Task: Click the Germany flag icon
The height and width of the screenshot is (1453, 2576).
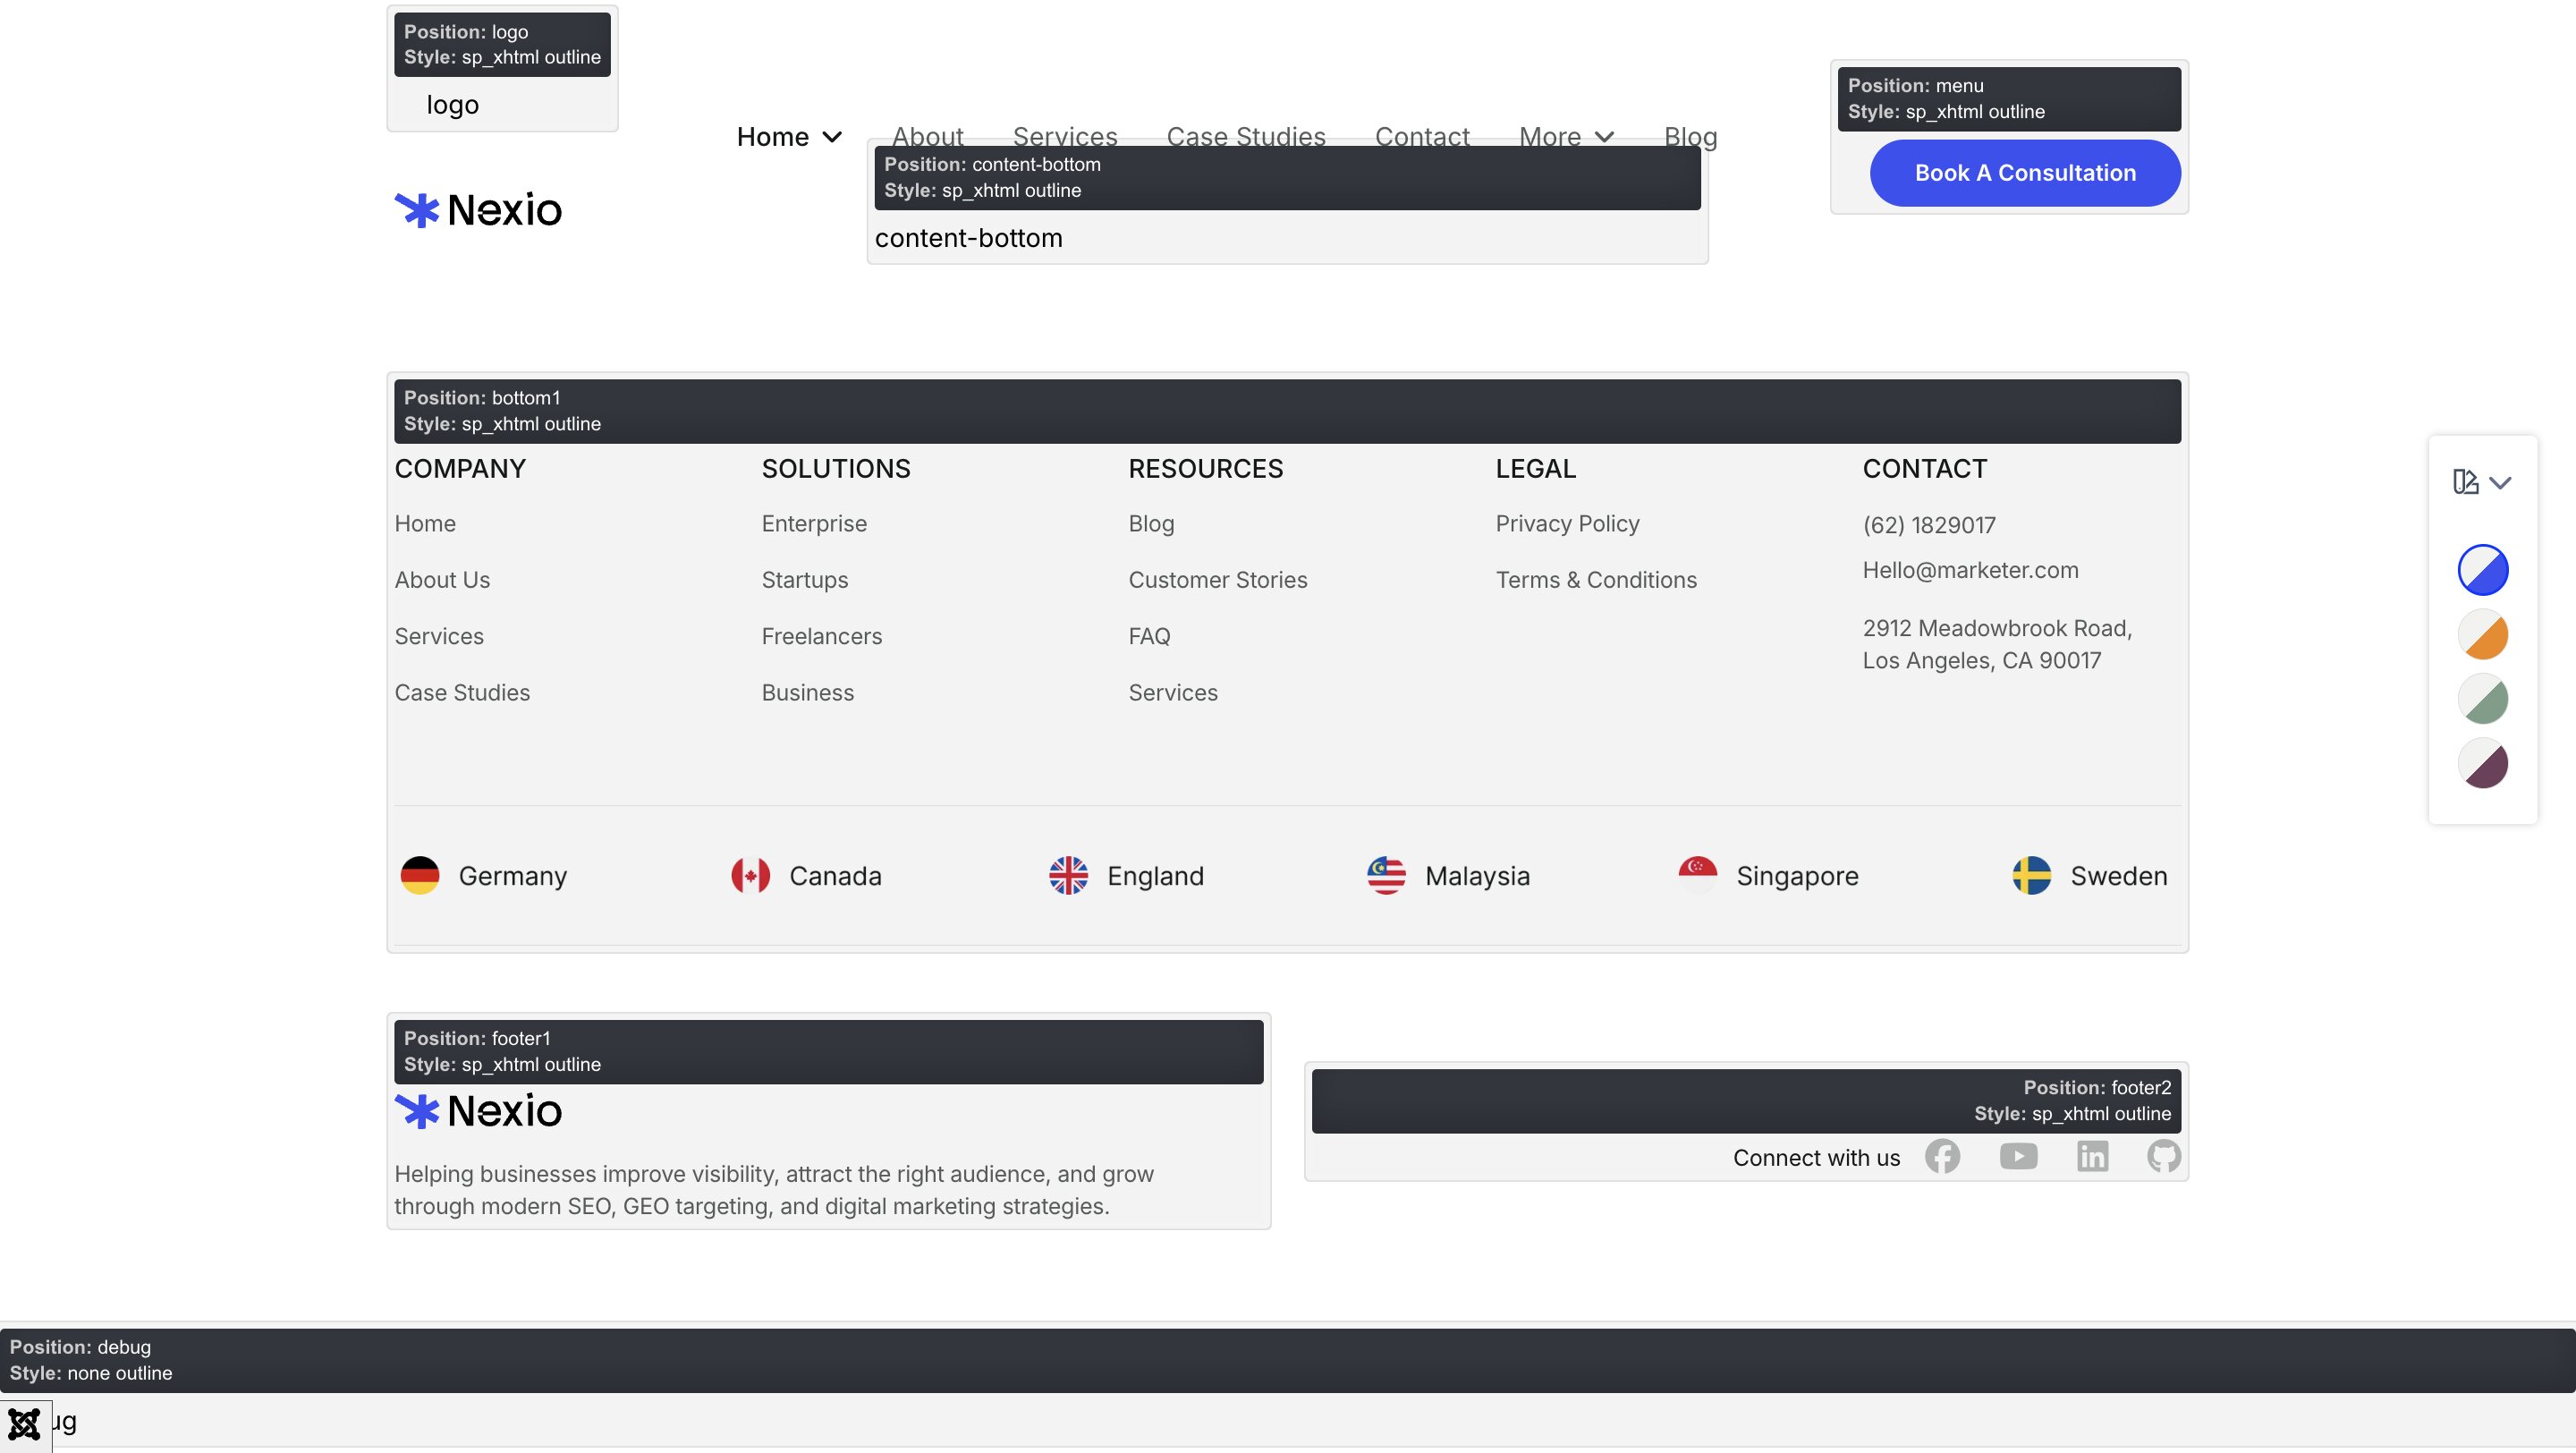Action: click(x=420, y=875)
